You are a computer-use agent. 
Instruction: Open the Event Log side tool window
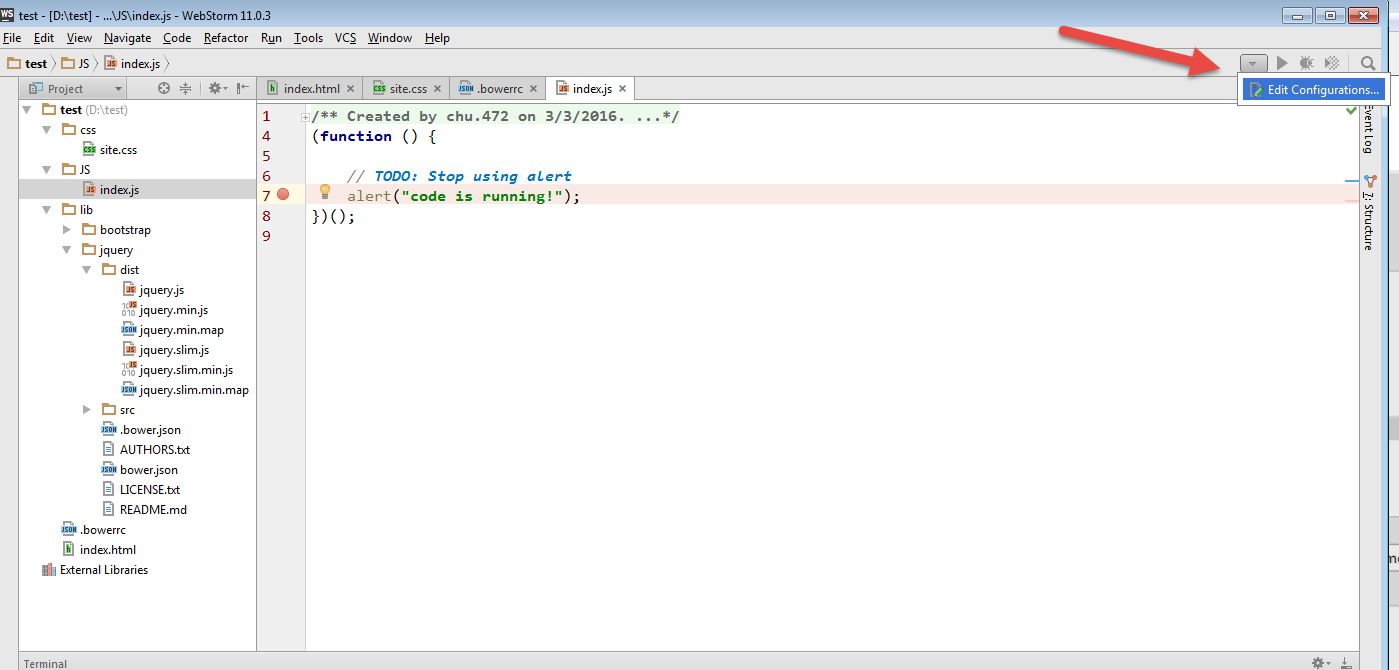(x=1369, y=129)
